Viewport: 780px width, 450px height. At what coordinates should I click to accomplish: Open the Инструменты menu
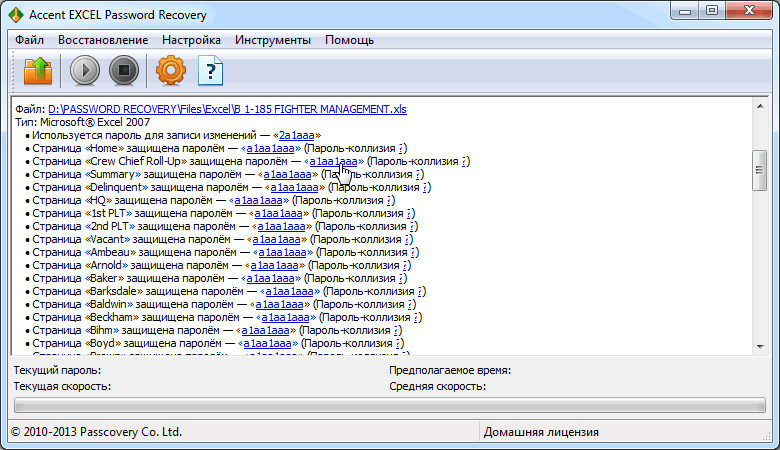point(273,40)
